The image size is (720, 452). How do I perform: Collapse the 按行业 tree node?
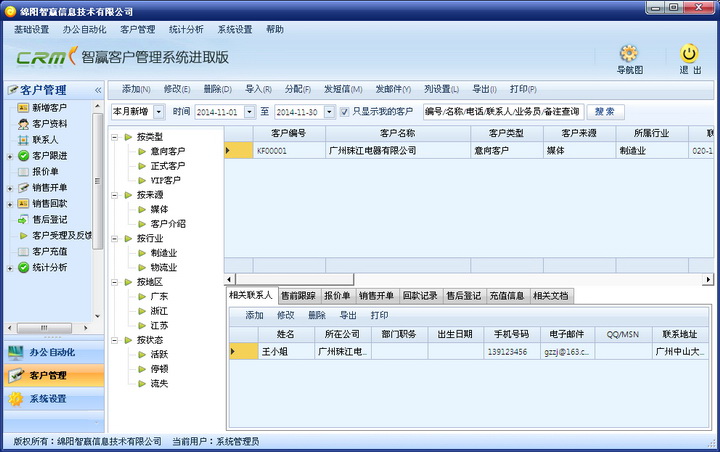(114, 238)
